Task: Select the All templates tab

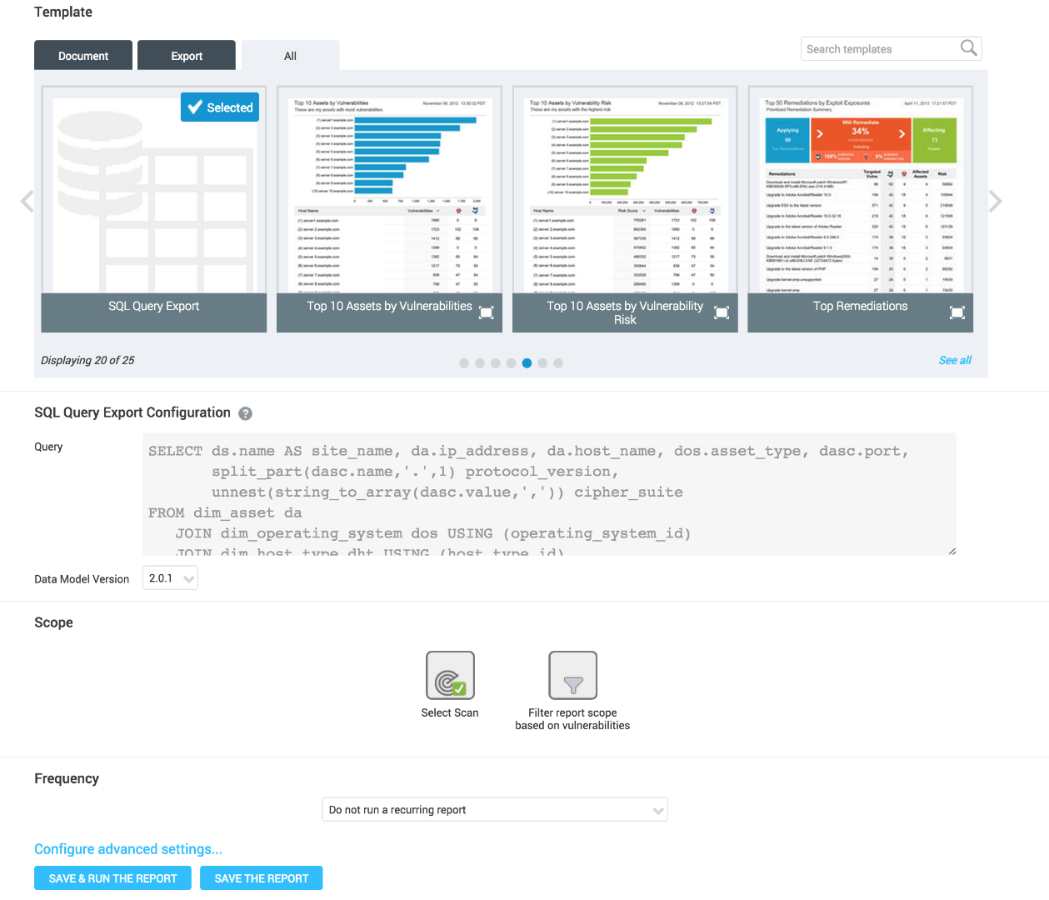Action: (290, 56)
